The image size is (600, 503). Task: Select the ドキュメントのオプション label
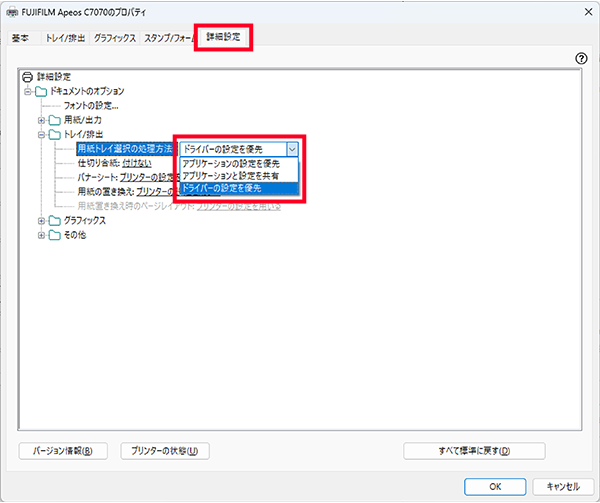pyautogui.click(x=87, y=91)
